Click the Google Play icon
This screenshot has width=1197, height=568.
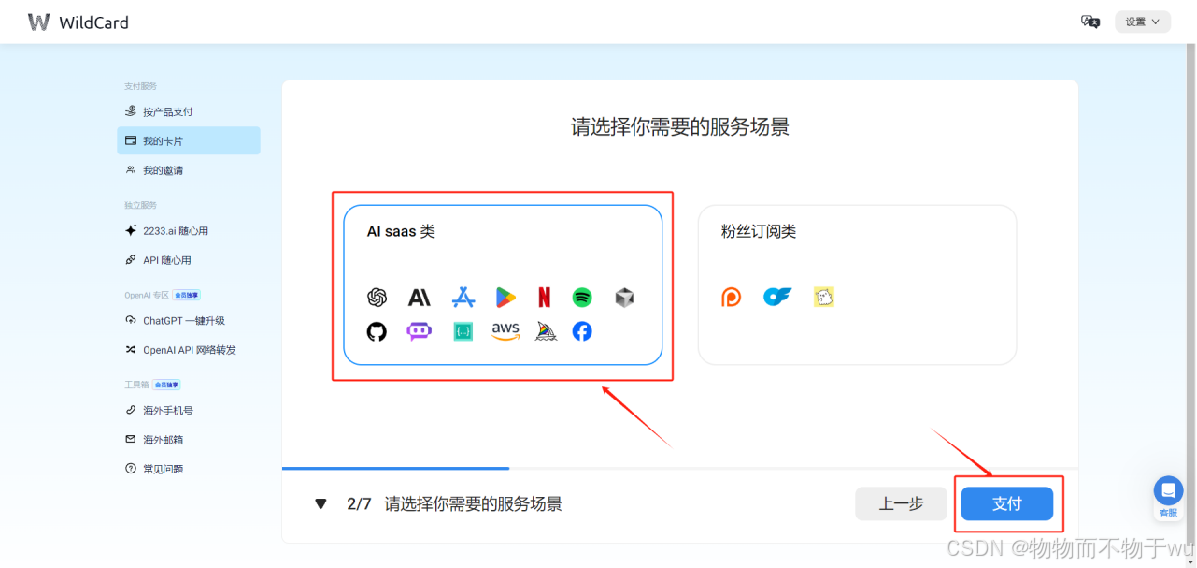tap(505, 297)
